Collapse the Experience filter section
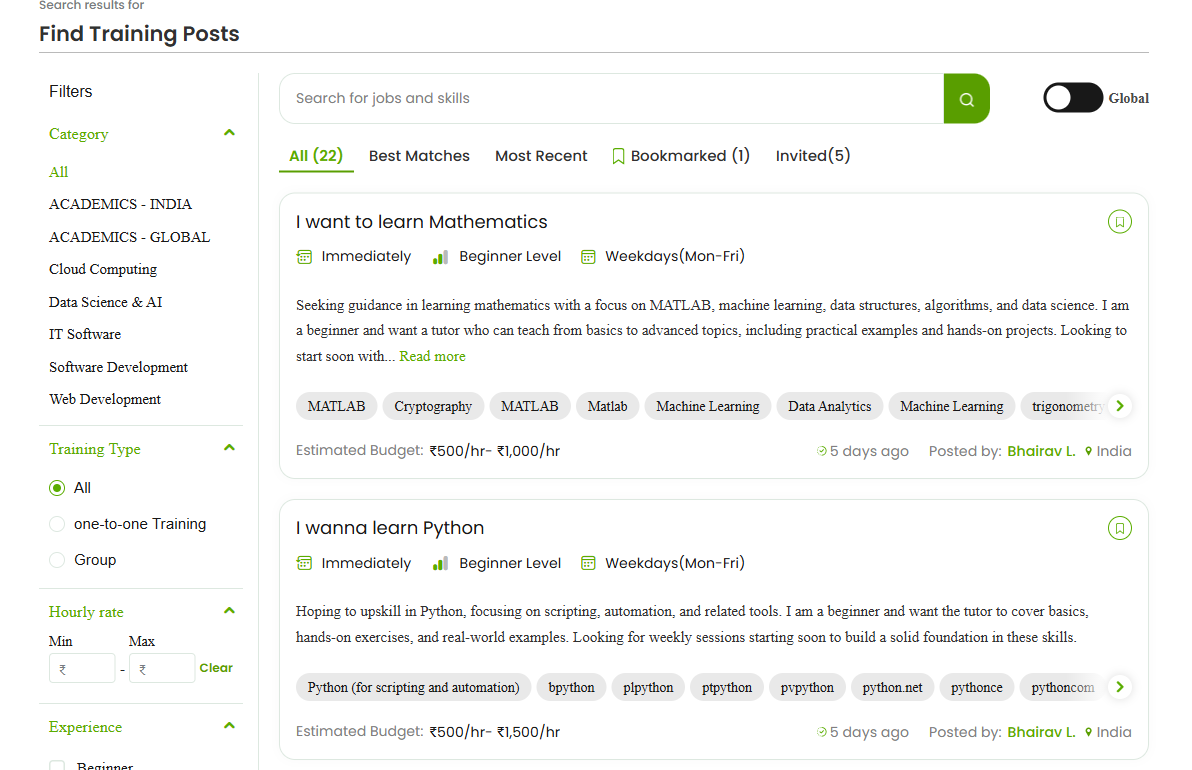Image resolution: width=1192 pixels, height=770 pixels. pyautogui.click(x=230, y=726)
